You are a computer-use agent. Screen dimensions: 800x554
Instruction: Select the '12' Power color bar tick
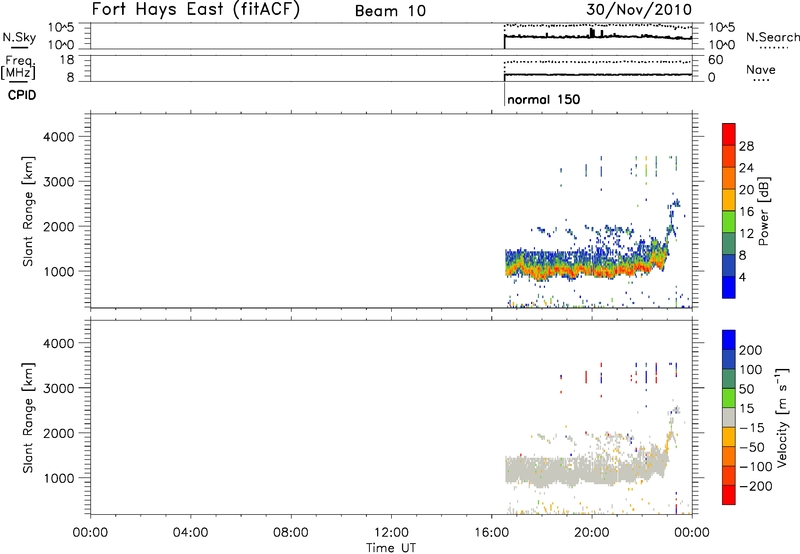tap(746, 233)
